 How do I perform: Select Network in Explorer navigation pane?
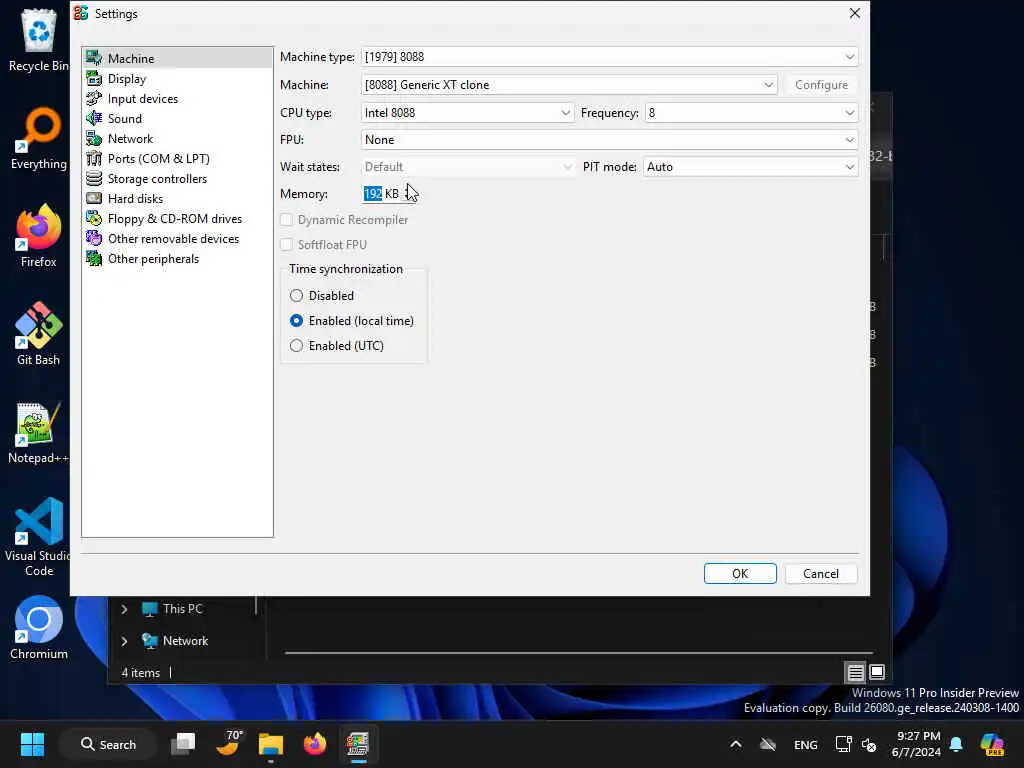tap(185, 641)
